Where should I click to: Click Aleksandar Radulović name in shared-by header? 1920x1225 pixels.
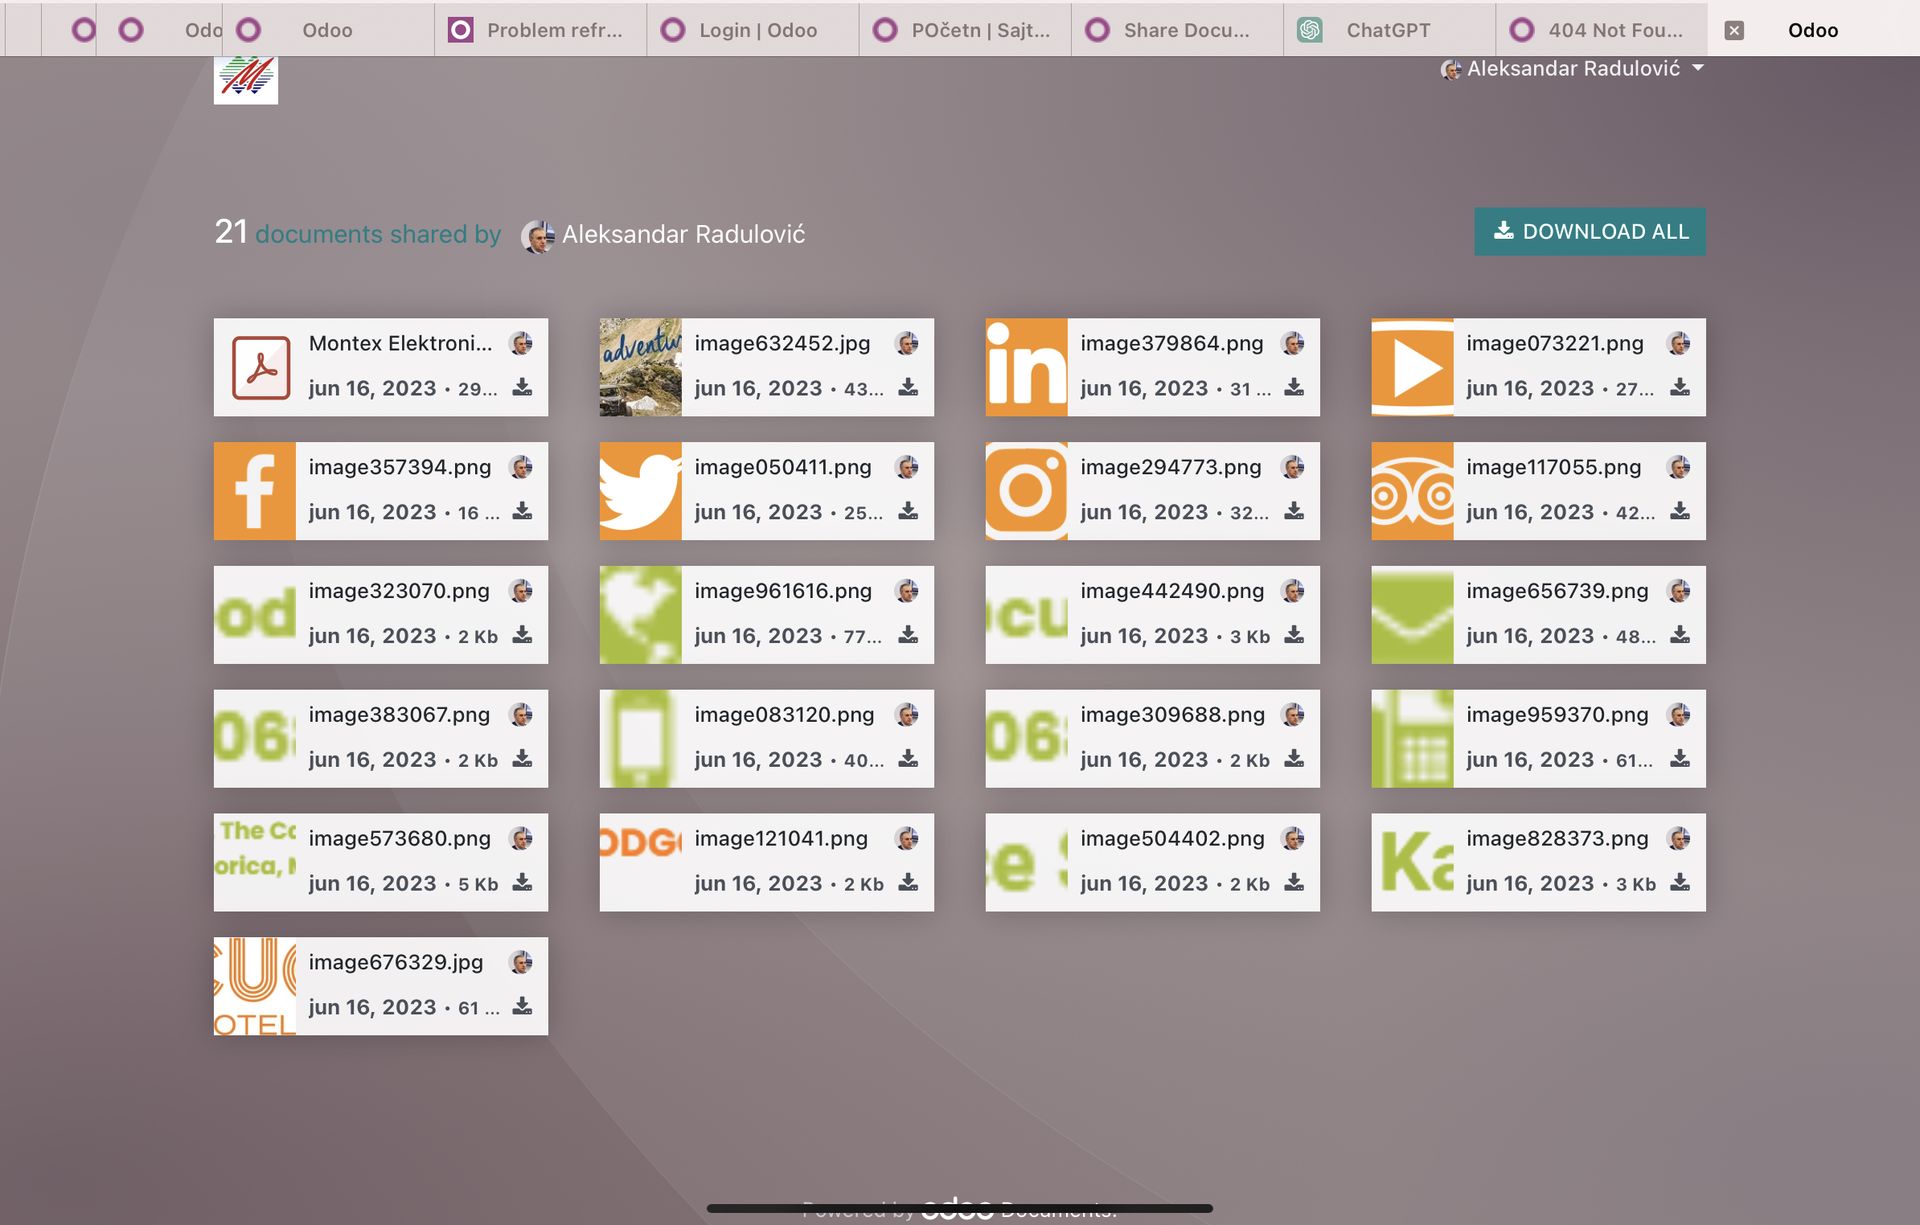(683, 235)
